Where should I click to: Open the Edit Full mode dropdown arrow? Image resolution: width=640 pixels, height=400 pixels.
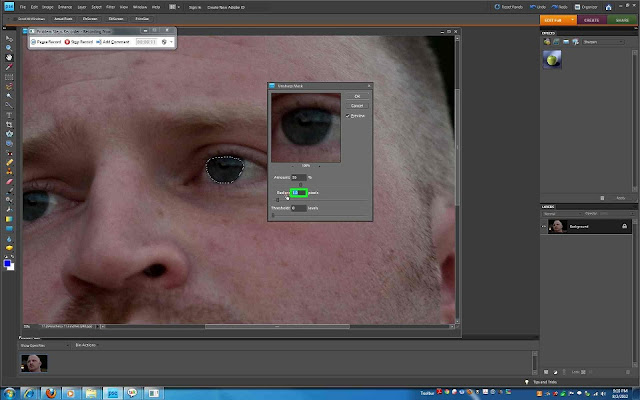click(x=572, y=20)
